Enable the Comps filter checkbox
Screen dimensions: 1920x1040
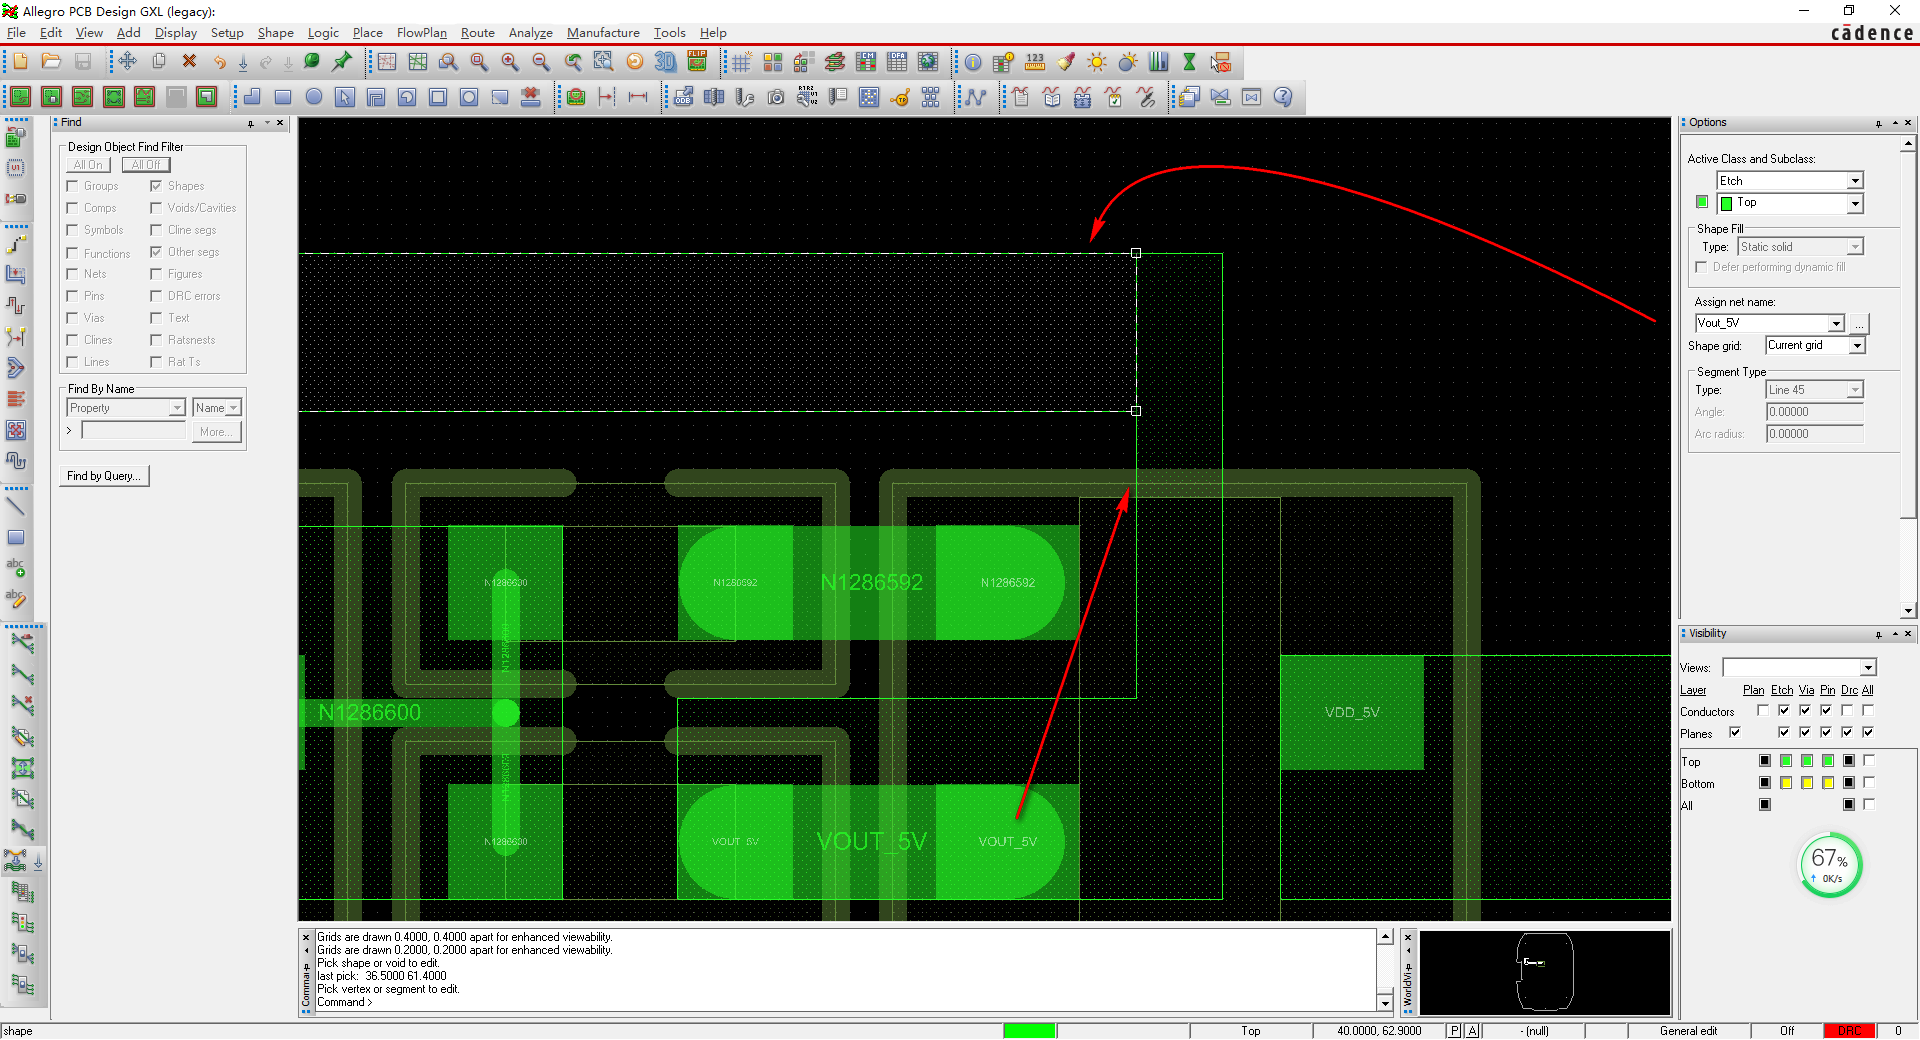pos(71,208)
